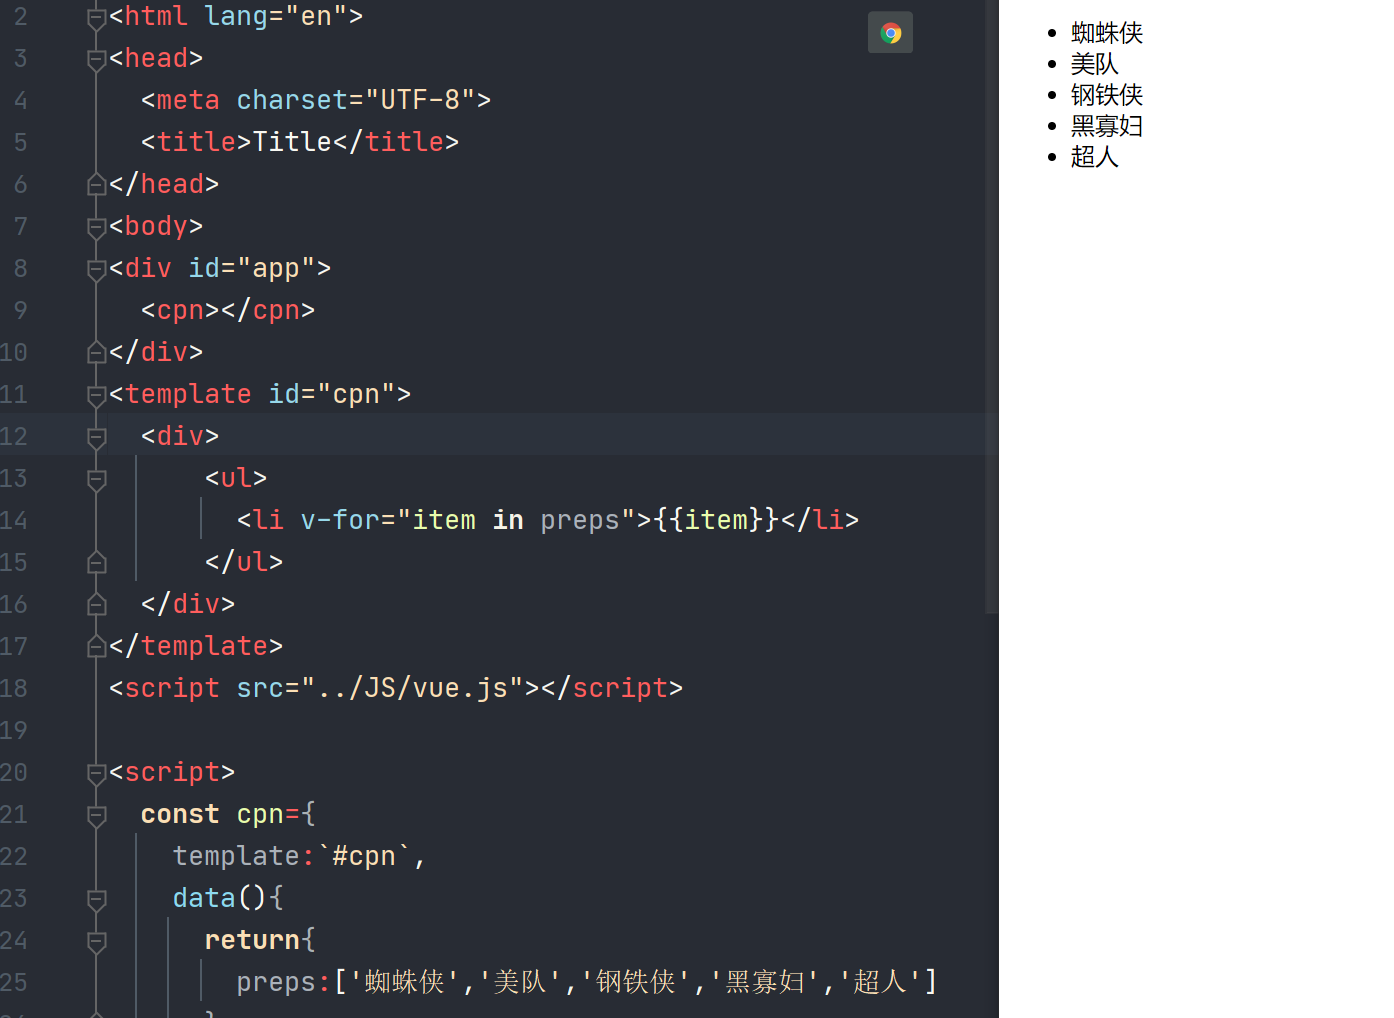Click the fold marker at closing template tag on line 17
Viewport: 1394px width, 1018px height.
pos(97,646)
